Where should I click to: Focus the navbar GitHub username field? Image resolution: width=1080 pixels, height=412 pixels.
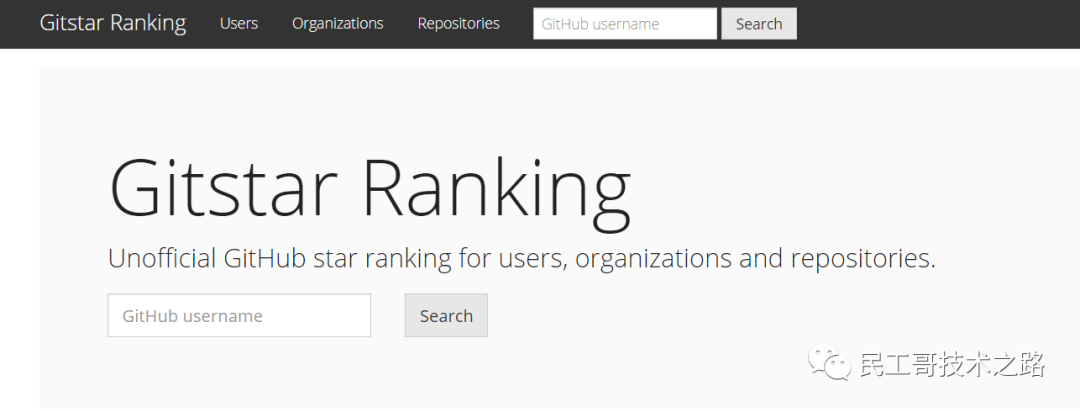tap(625, 23)
